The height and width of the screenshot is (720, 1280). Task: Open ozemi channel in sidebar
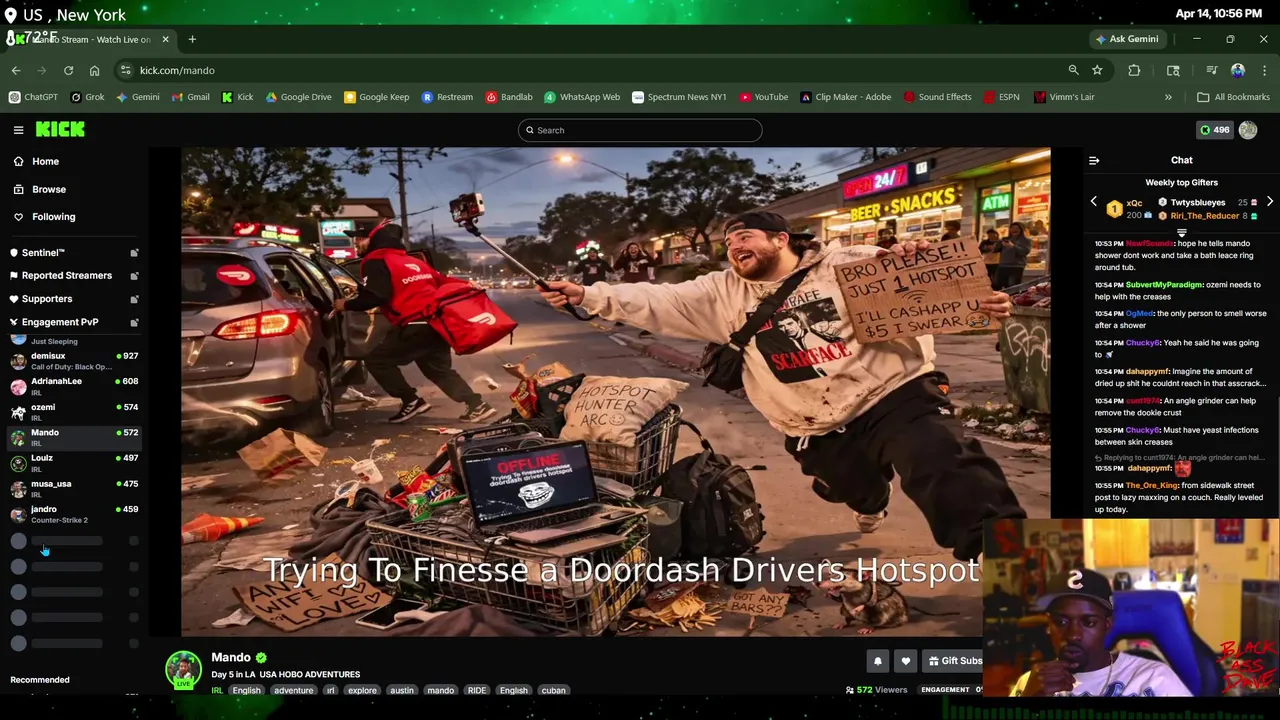tap(74, 412)
